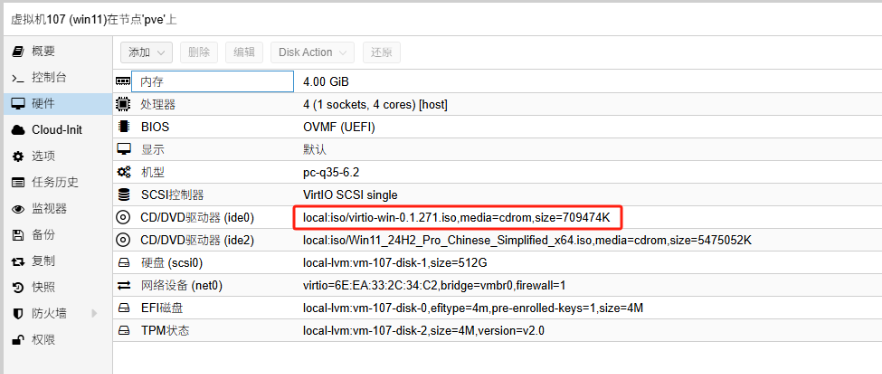The height and width of the screenshot is (374, 882).
Task: Click the monitor icon beside 硬件
Action: (18, 103)
